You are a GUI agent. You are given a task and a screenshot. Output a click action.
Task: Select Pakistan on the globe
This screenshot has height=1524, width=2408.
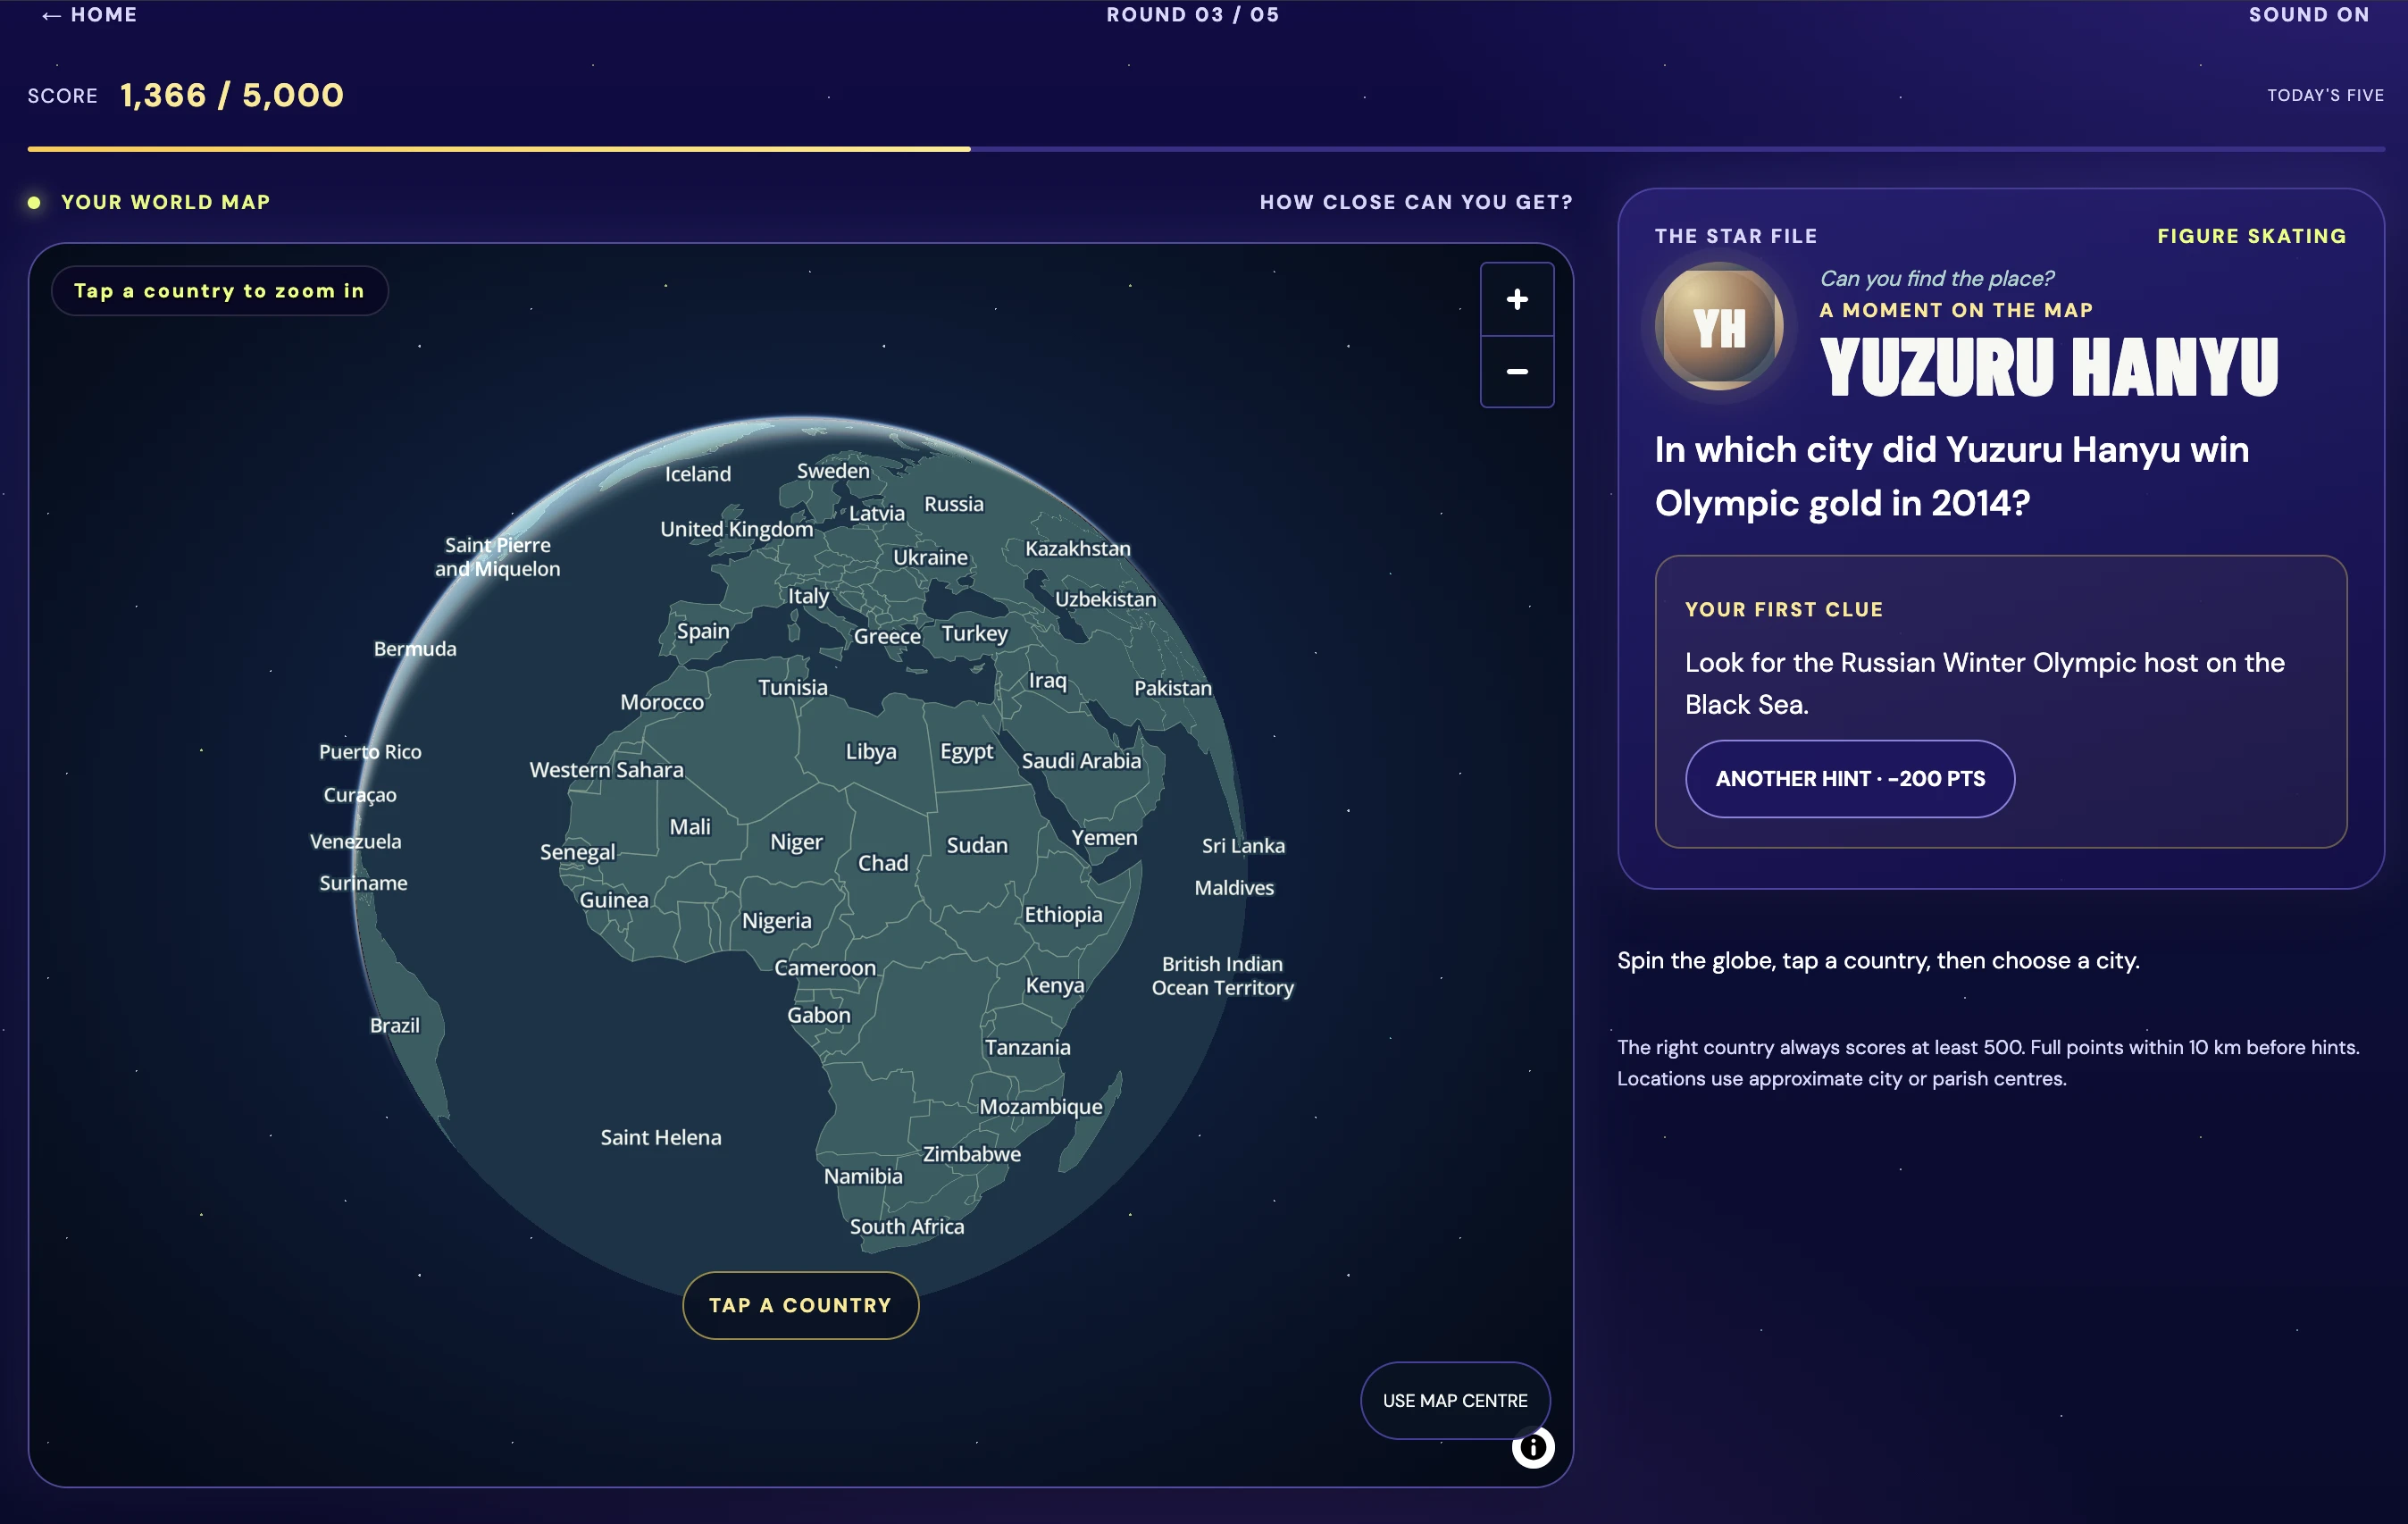coord(1172,688)
